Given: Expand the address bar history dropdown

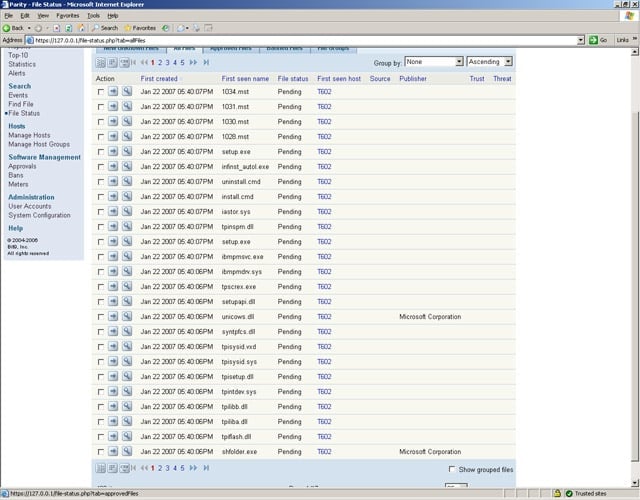Looking at the screenshot, I should [581, 40].
